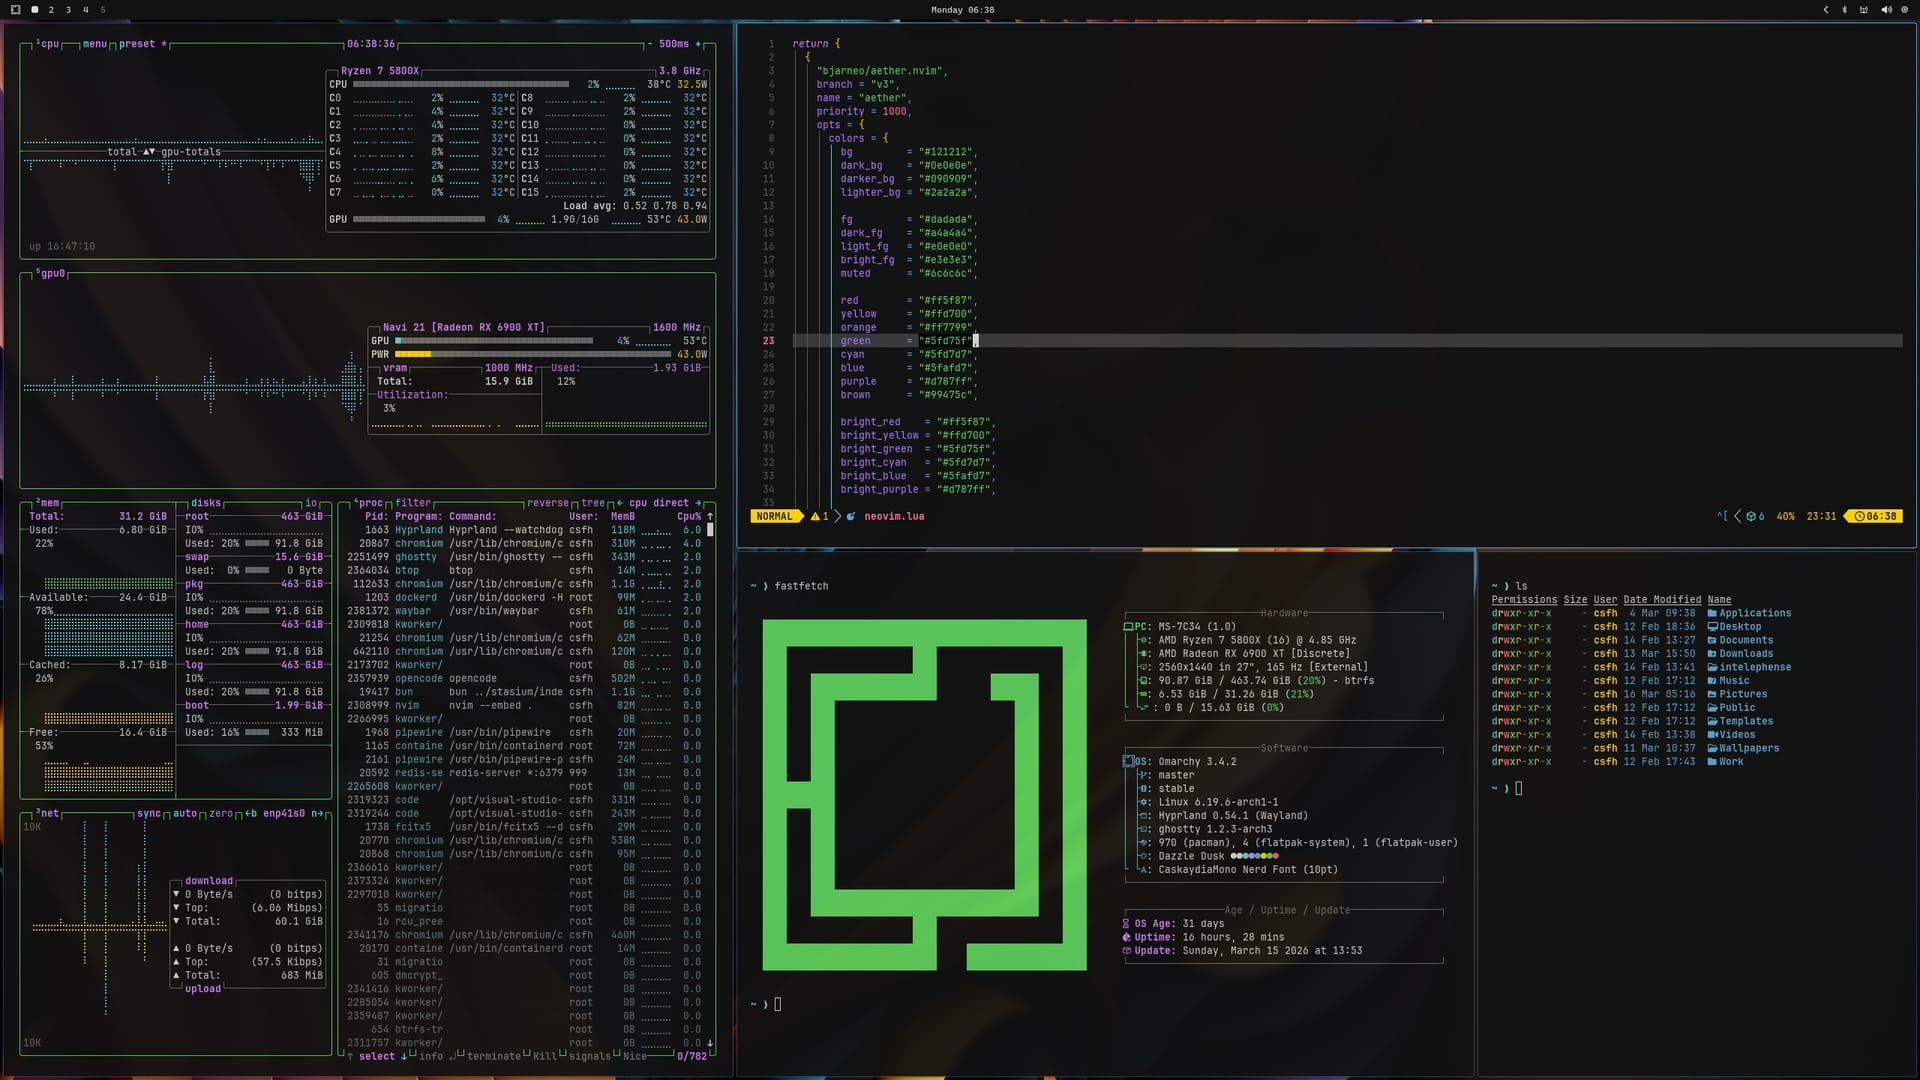The width and height of the screenshot is (1920, 1080).
Task: Toggle tree view in btop proc panel
Action: [x=593, y=503]
